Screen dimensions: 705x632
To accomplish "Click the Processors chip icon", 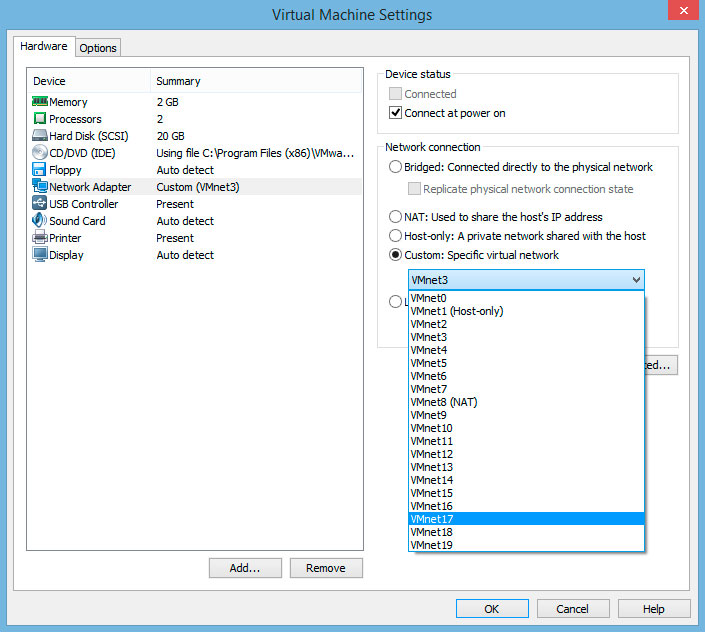I will coord(40,119).
